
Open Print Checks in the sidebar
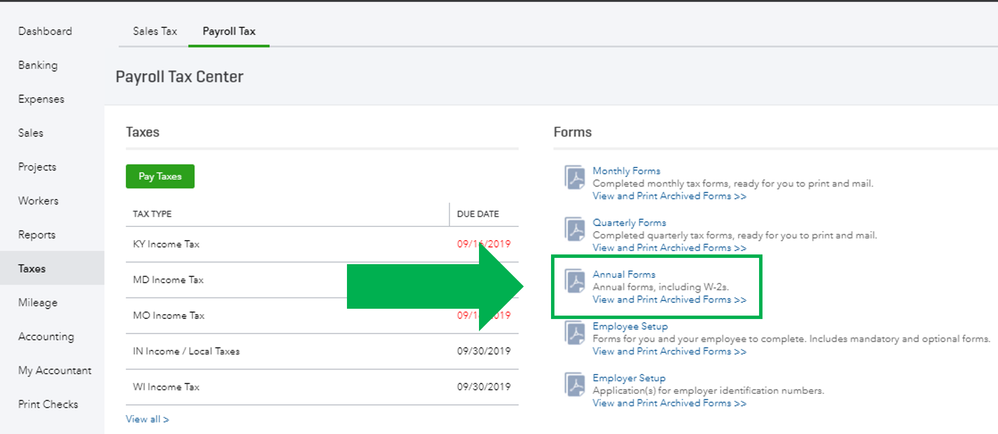point(48,404)
